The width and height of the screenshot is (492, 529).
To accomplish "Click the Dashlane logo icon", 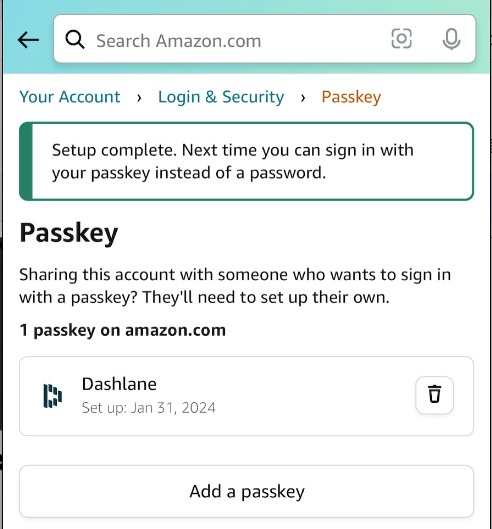I will [x=53, y=396].
